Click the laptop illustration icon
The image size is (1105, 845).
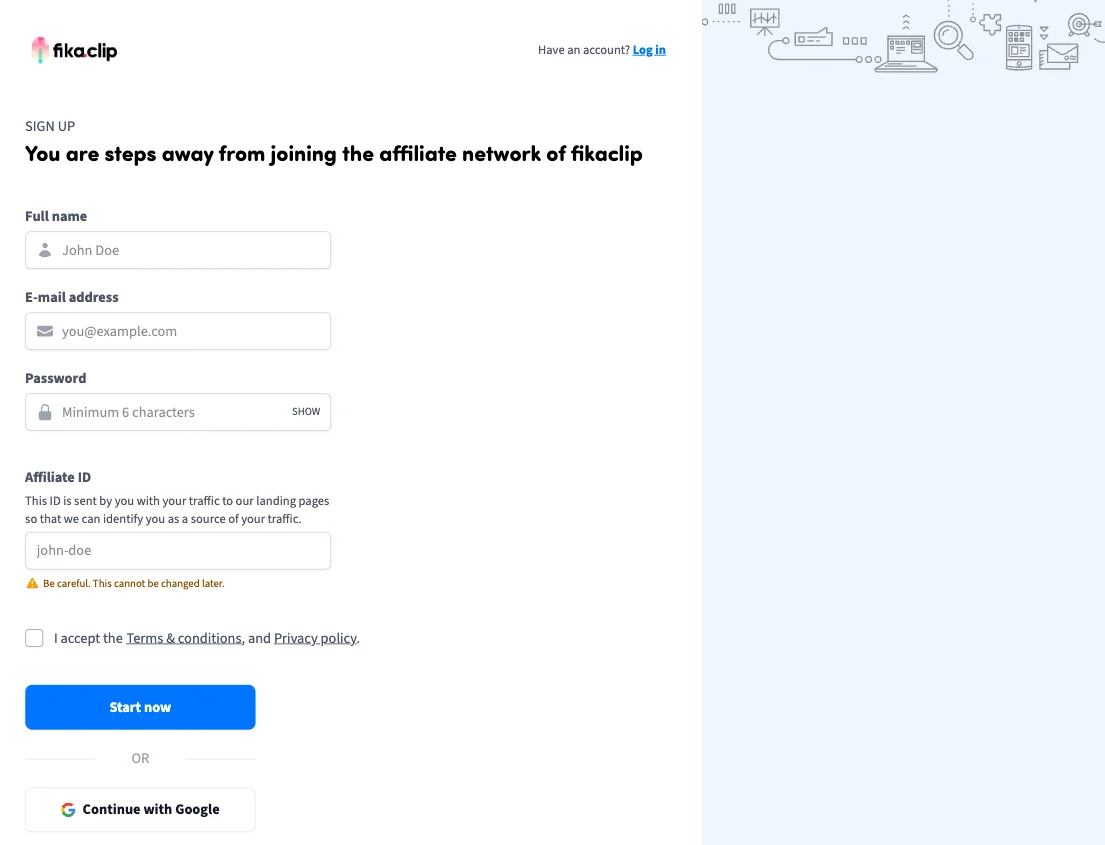click(x=906, y=52)
